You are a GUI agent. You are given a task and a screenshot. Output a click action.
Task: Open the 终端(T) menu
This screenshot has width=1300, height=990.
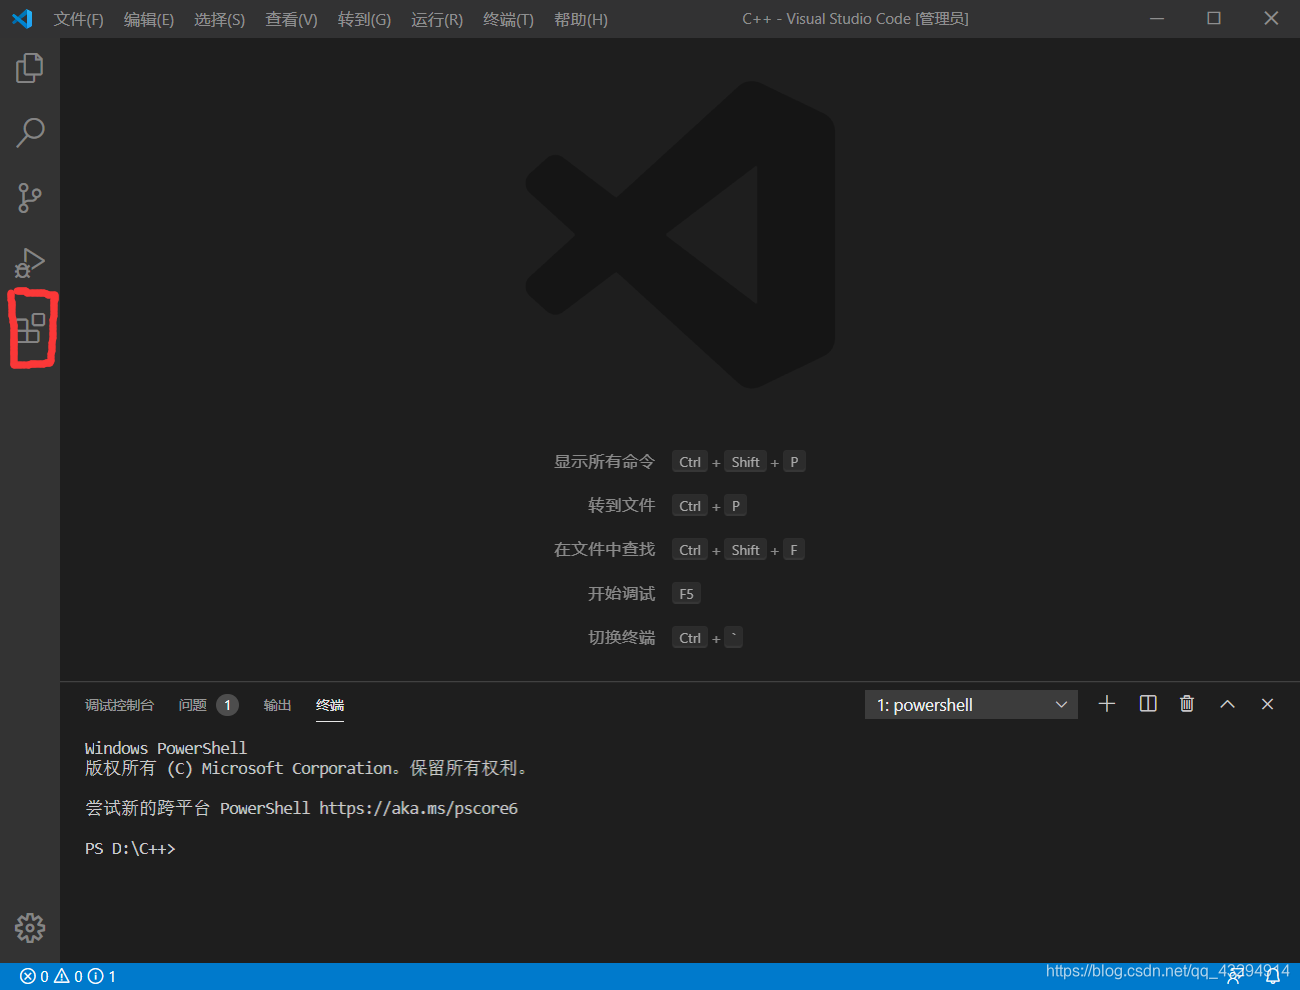pyautogui.click(x=508, y=20)
